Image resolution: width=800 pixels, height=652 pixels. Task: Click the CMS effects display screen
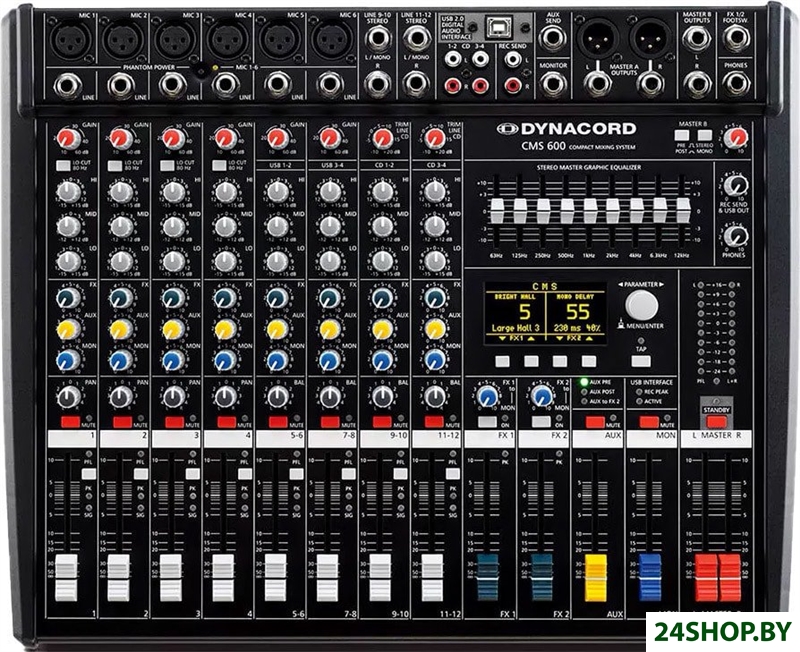(545, 313)
